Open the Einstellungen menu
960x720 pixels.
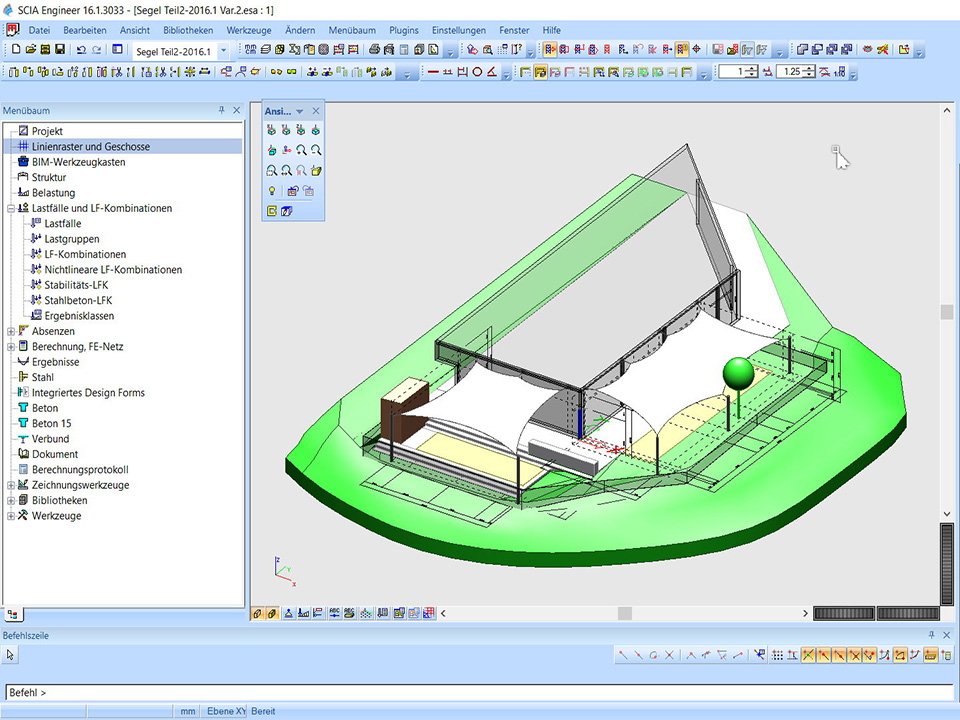click(459, 30)
